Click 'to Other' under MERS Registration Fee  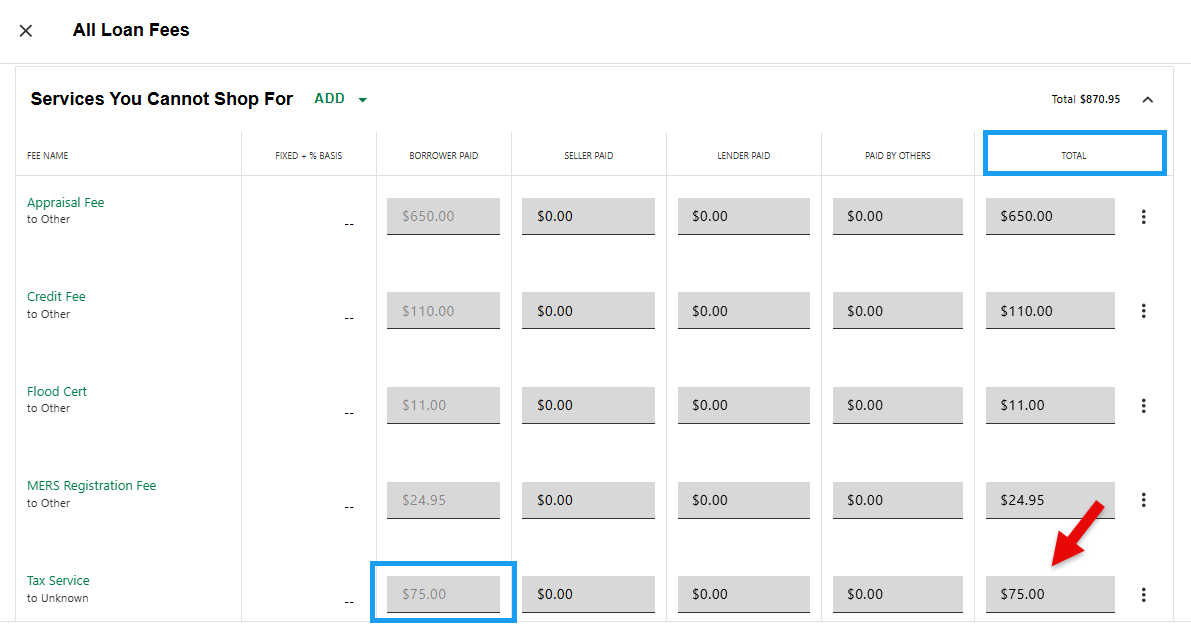pyautogui.click(x=49, y=504)
